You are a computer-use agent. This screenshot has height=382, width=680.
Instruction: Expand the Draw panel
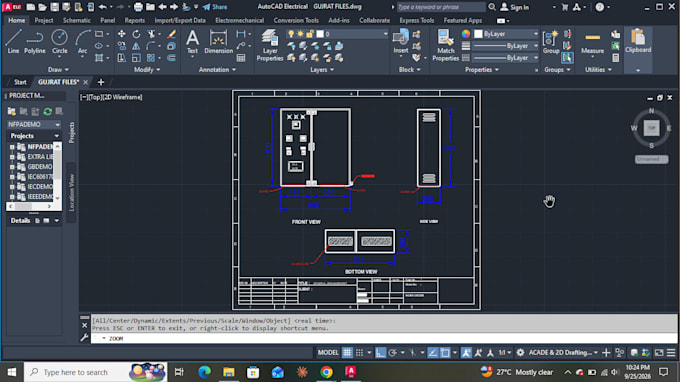pyautogui.click(x=58, y=69)
